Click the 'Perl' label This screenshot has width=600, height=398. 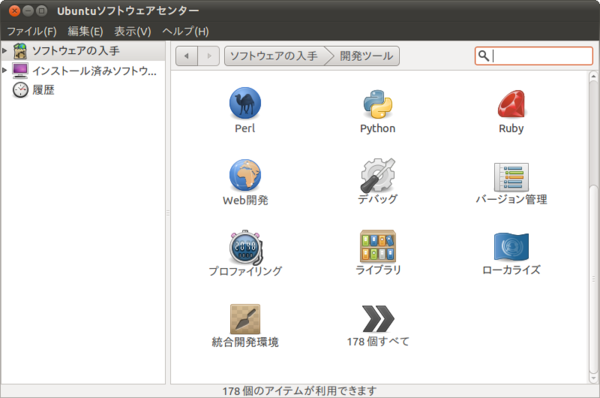pos(245,128)
